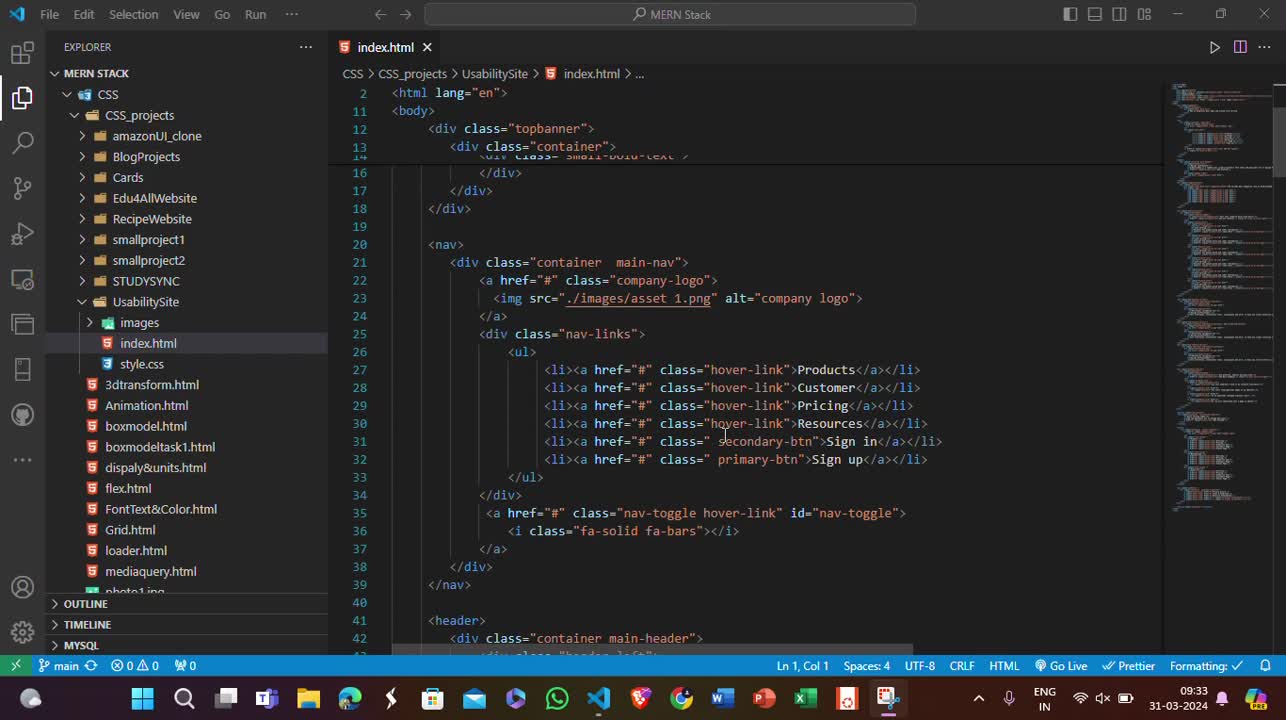1286x720 pixels.
Task: Split the editor right
Action: pyautogui.click(x=1240, y=47)
